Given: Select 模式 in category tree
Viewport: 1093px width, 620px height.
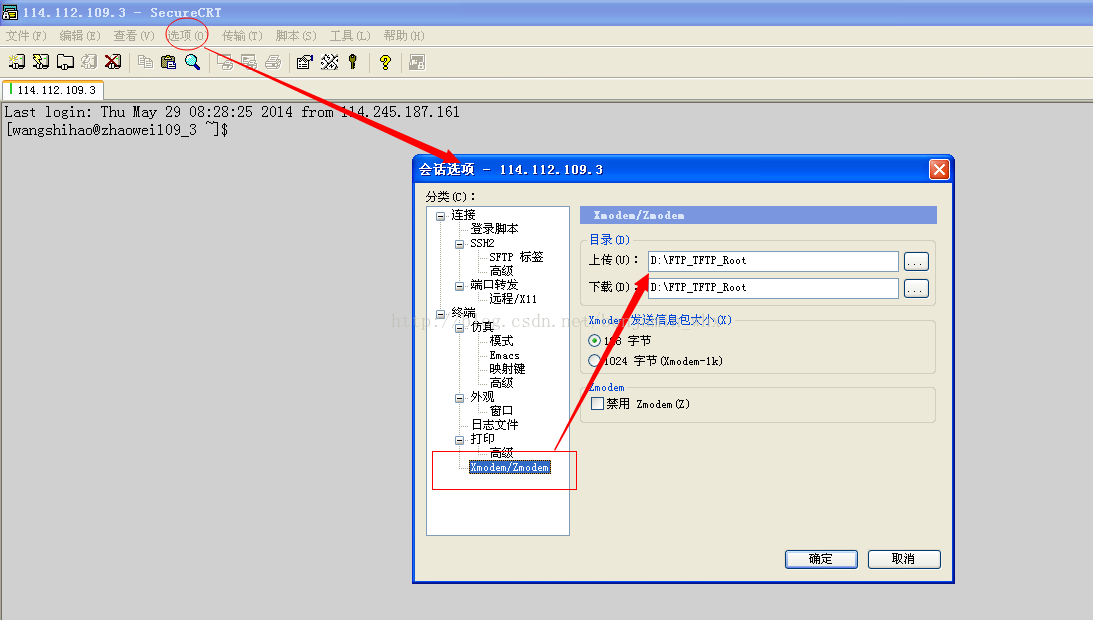Looking at the screenshot, I should 501,340.
